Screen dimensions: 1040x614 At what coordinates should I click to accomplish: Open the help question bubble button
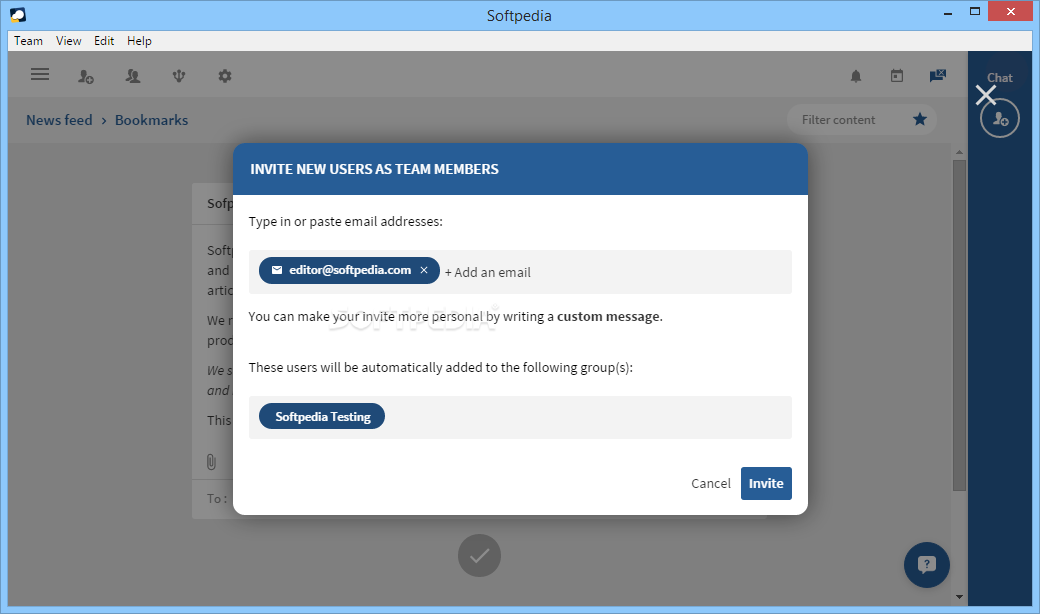927,564
